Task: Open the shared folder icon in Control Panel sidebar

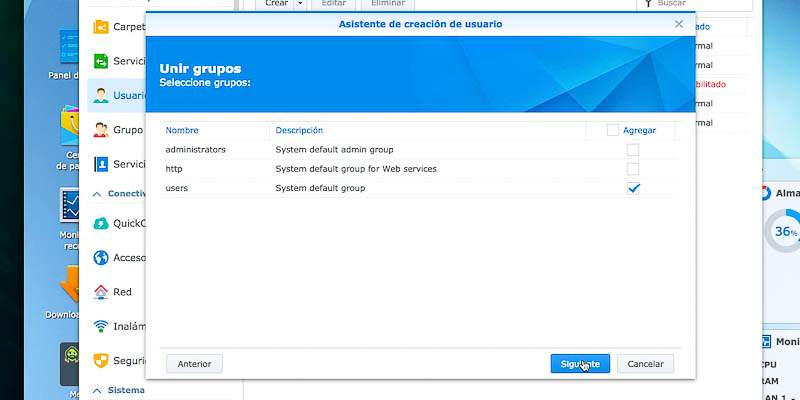Action: (101, 27)
